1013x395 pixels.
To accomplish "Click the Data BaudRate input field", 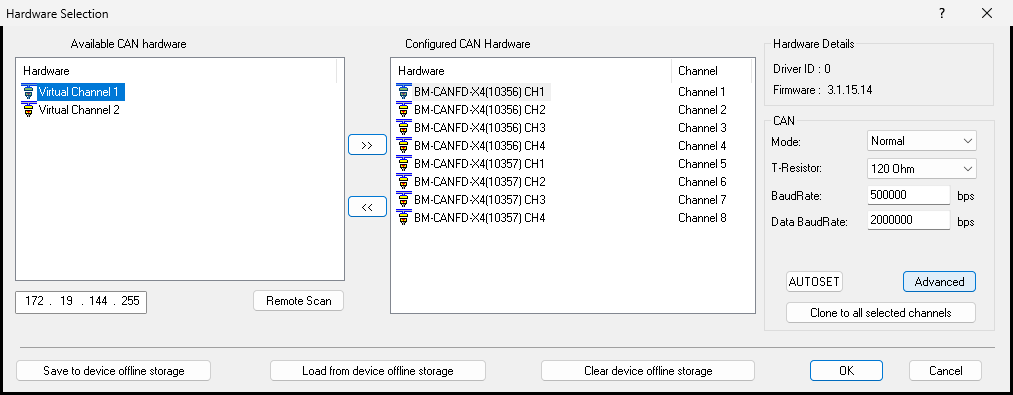I will [909, 220].
